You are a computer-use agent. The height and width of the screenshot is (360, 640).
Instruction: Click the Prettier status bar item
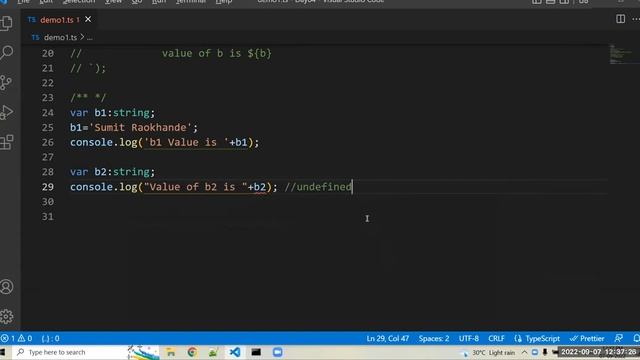587,338
